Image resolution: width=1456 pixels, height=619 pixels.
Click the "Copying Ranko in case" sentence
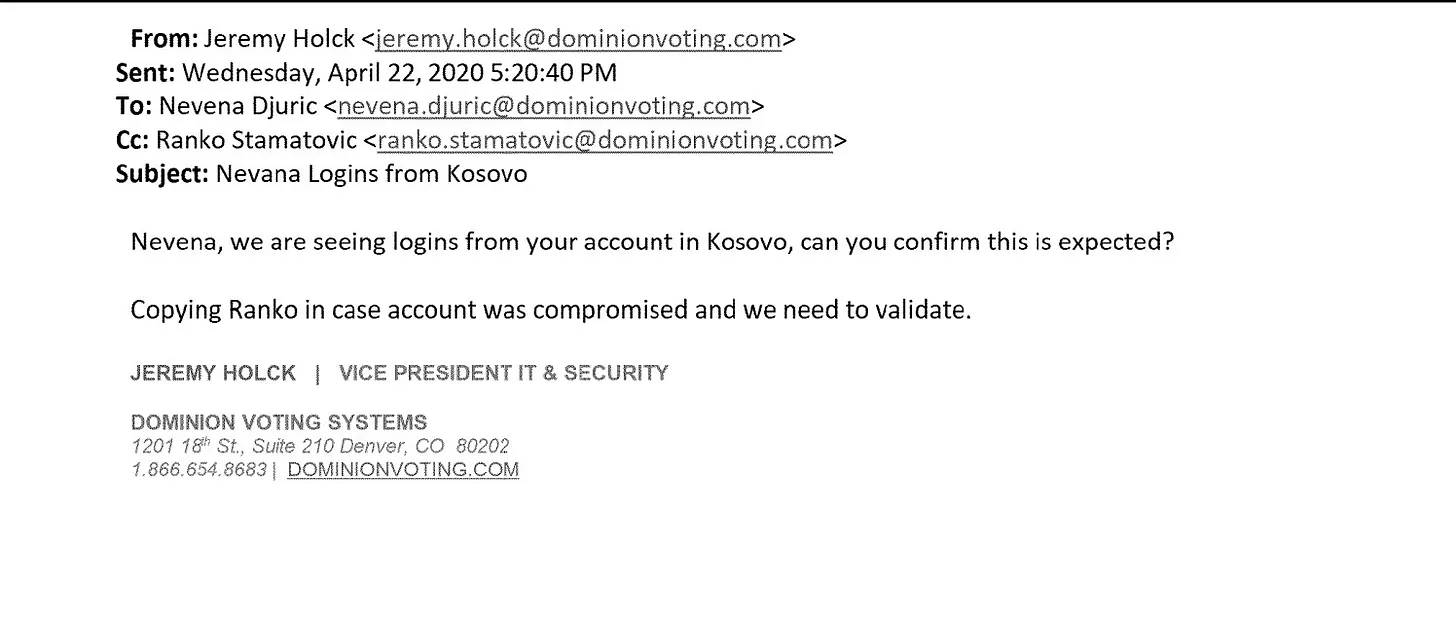point(550,310)
